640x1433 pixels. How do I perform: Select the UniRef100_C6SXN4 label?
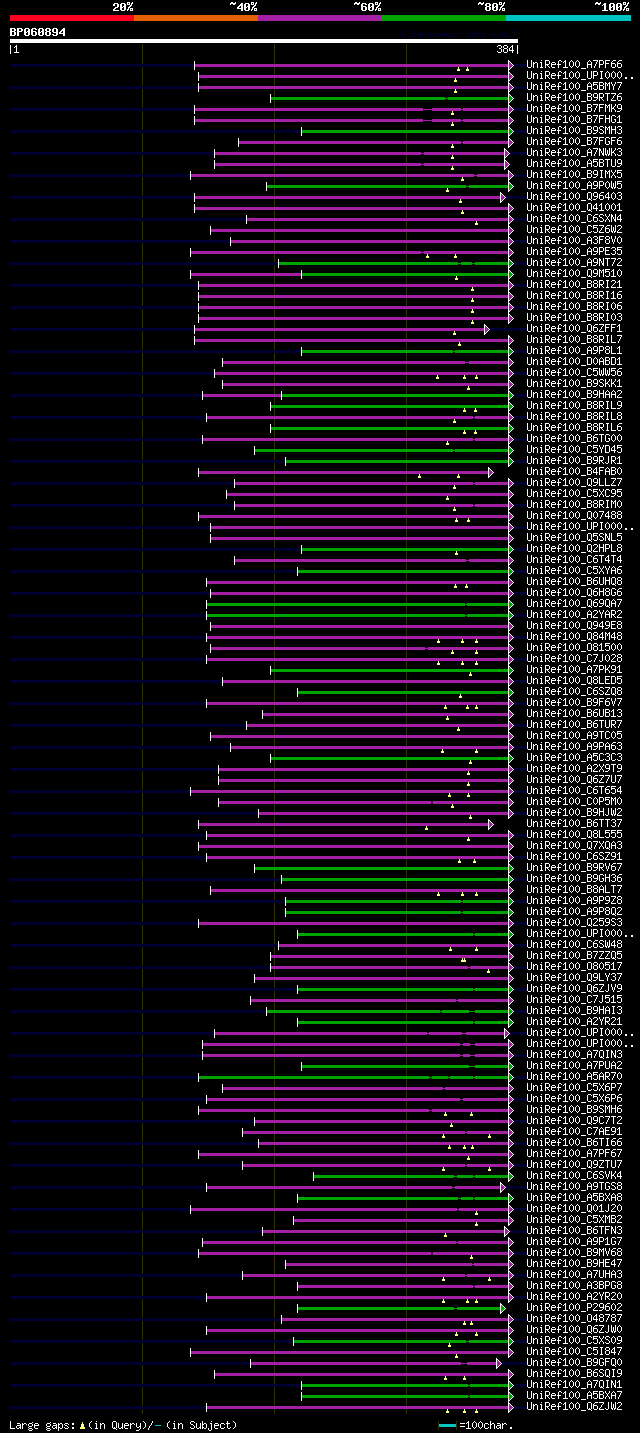click(x=574, y=219)
